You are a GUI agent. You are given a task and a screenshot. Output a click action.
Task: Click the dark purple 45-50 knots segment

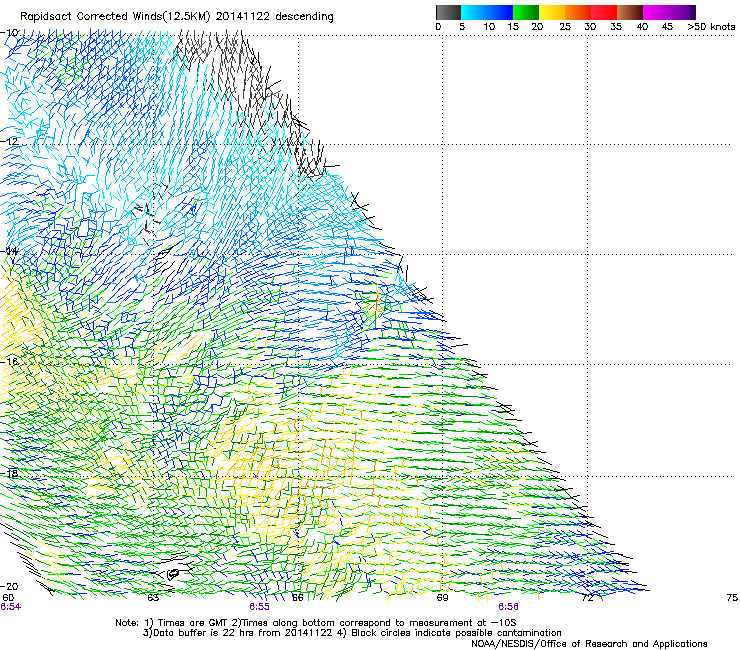(682, 12)
